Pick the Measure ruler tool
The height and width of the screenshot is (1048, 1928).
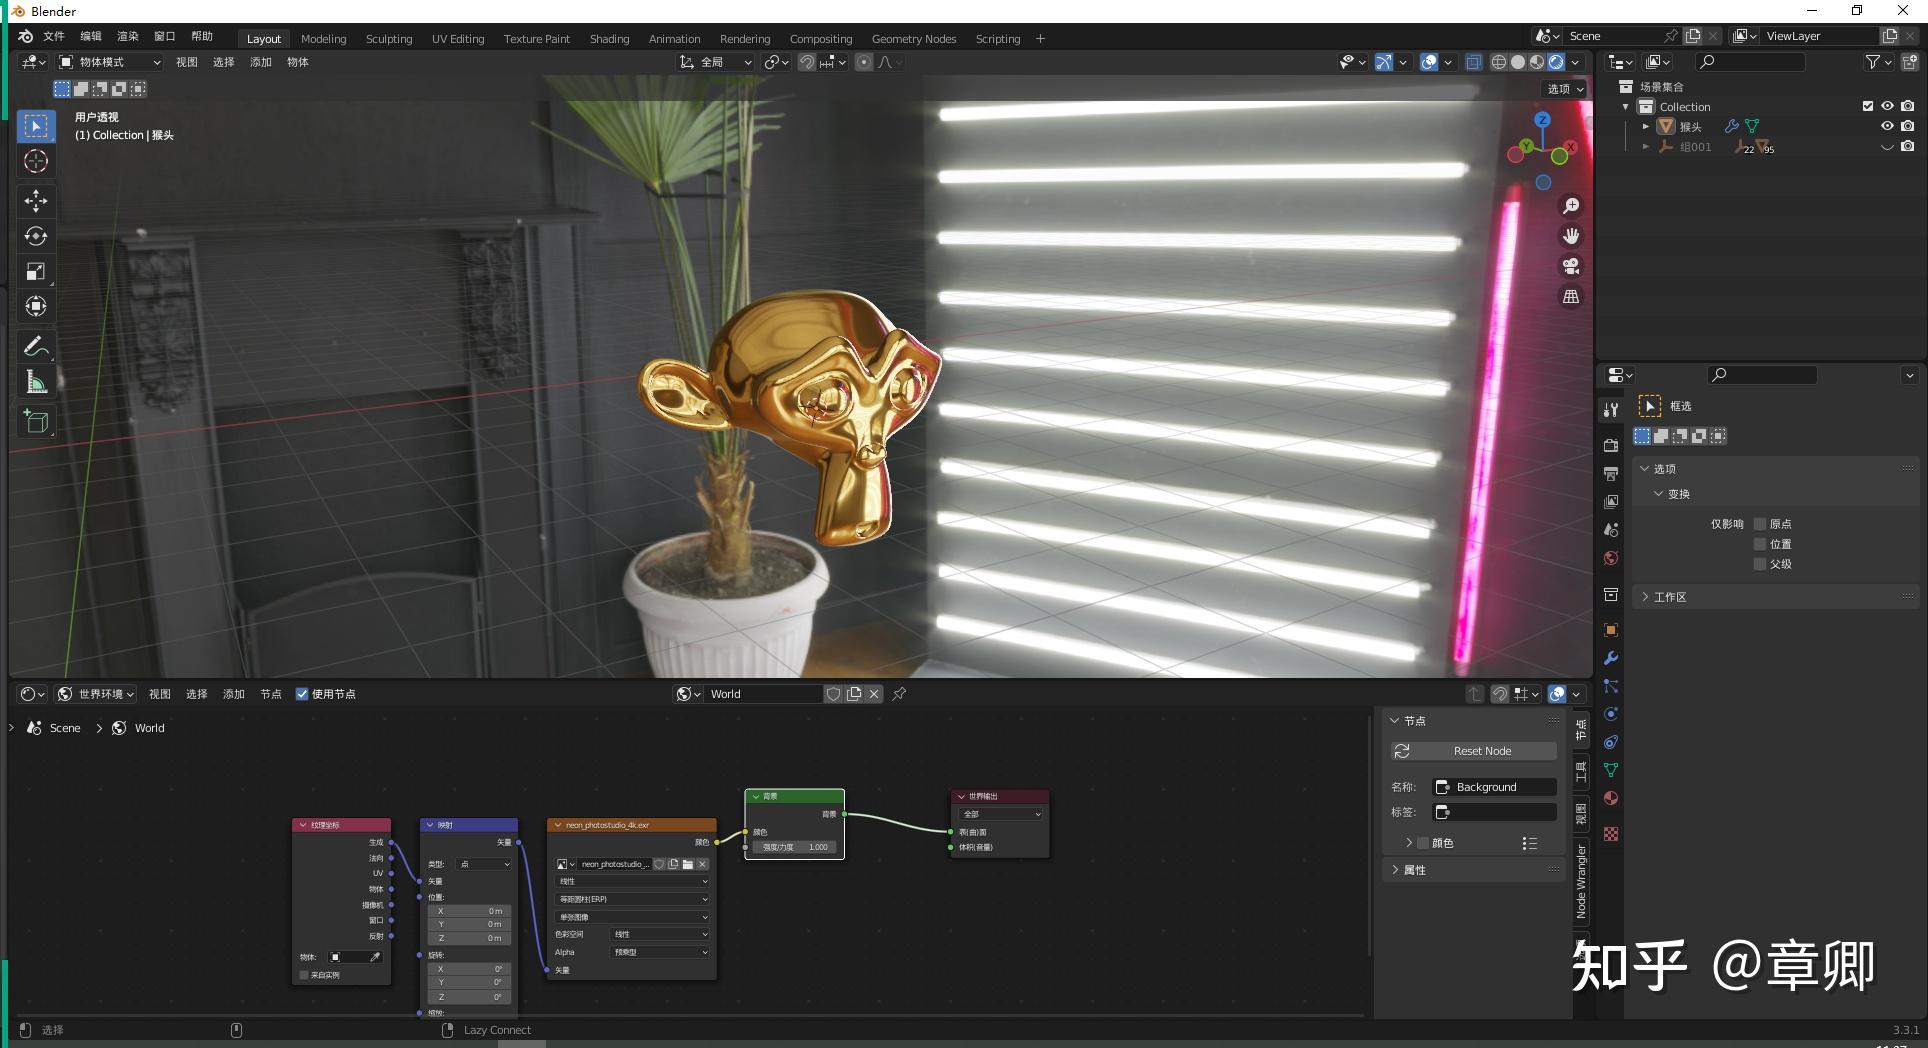36,381
